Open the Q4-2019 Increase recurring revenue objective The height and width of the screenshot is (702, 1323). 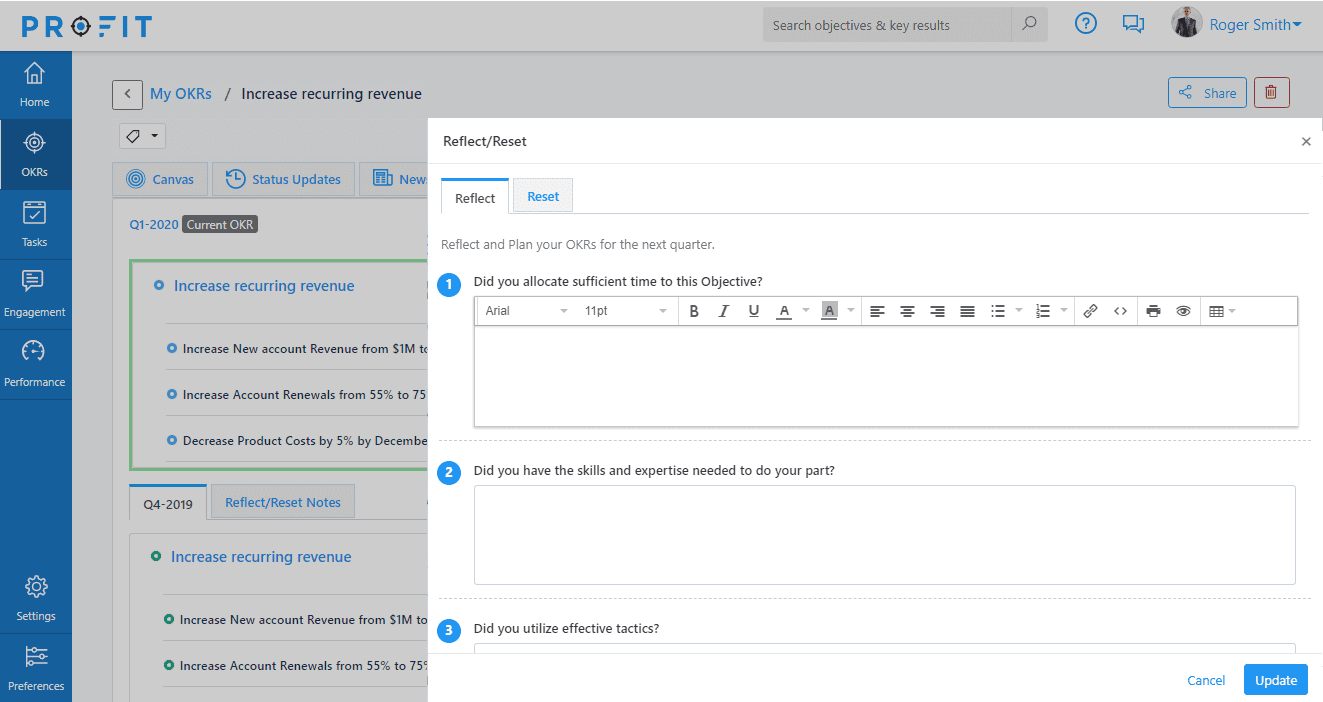(261, 557)
